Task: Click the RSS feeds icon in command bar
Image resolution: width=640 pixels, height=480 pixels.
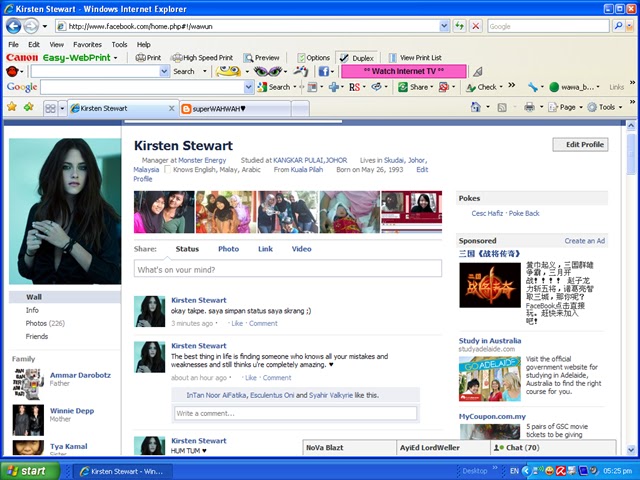Action: pyautogui.click(x=502, y=107)
